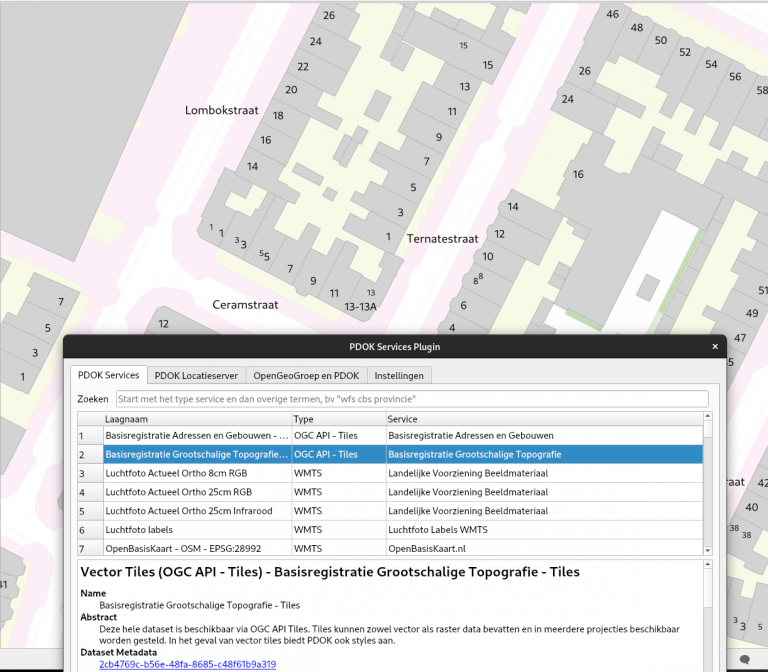Screen dimensions: 768x672
Task: Click WMTS type cell of Luchtfoto labels row
Action: coord(339,530)
